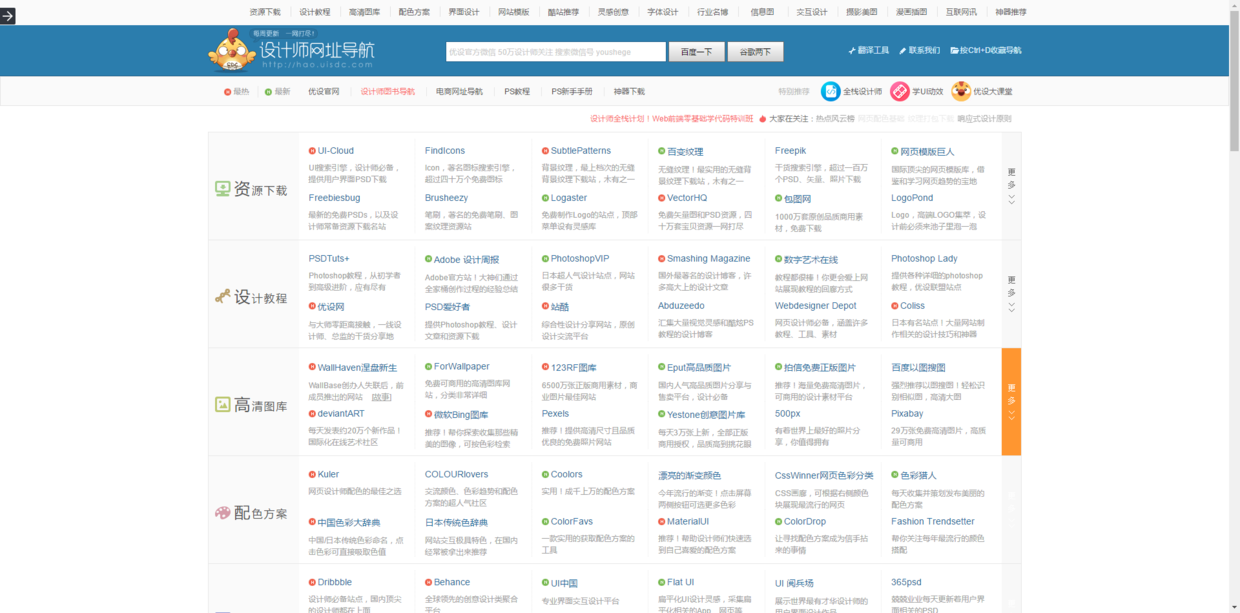Viewport: 1240px width, 613px height.
Task: Open the PSDTuts+ link
Action: [329, 259]
